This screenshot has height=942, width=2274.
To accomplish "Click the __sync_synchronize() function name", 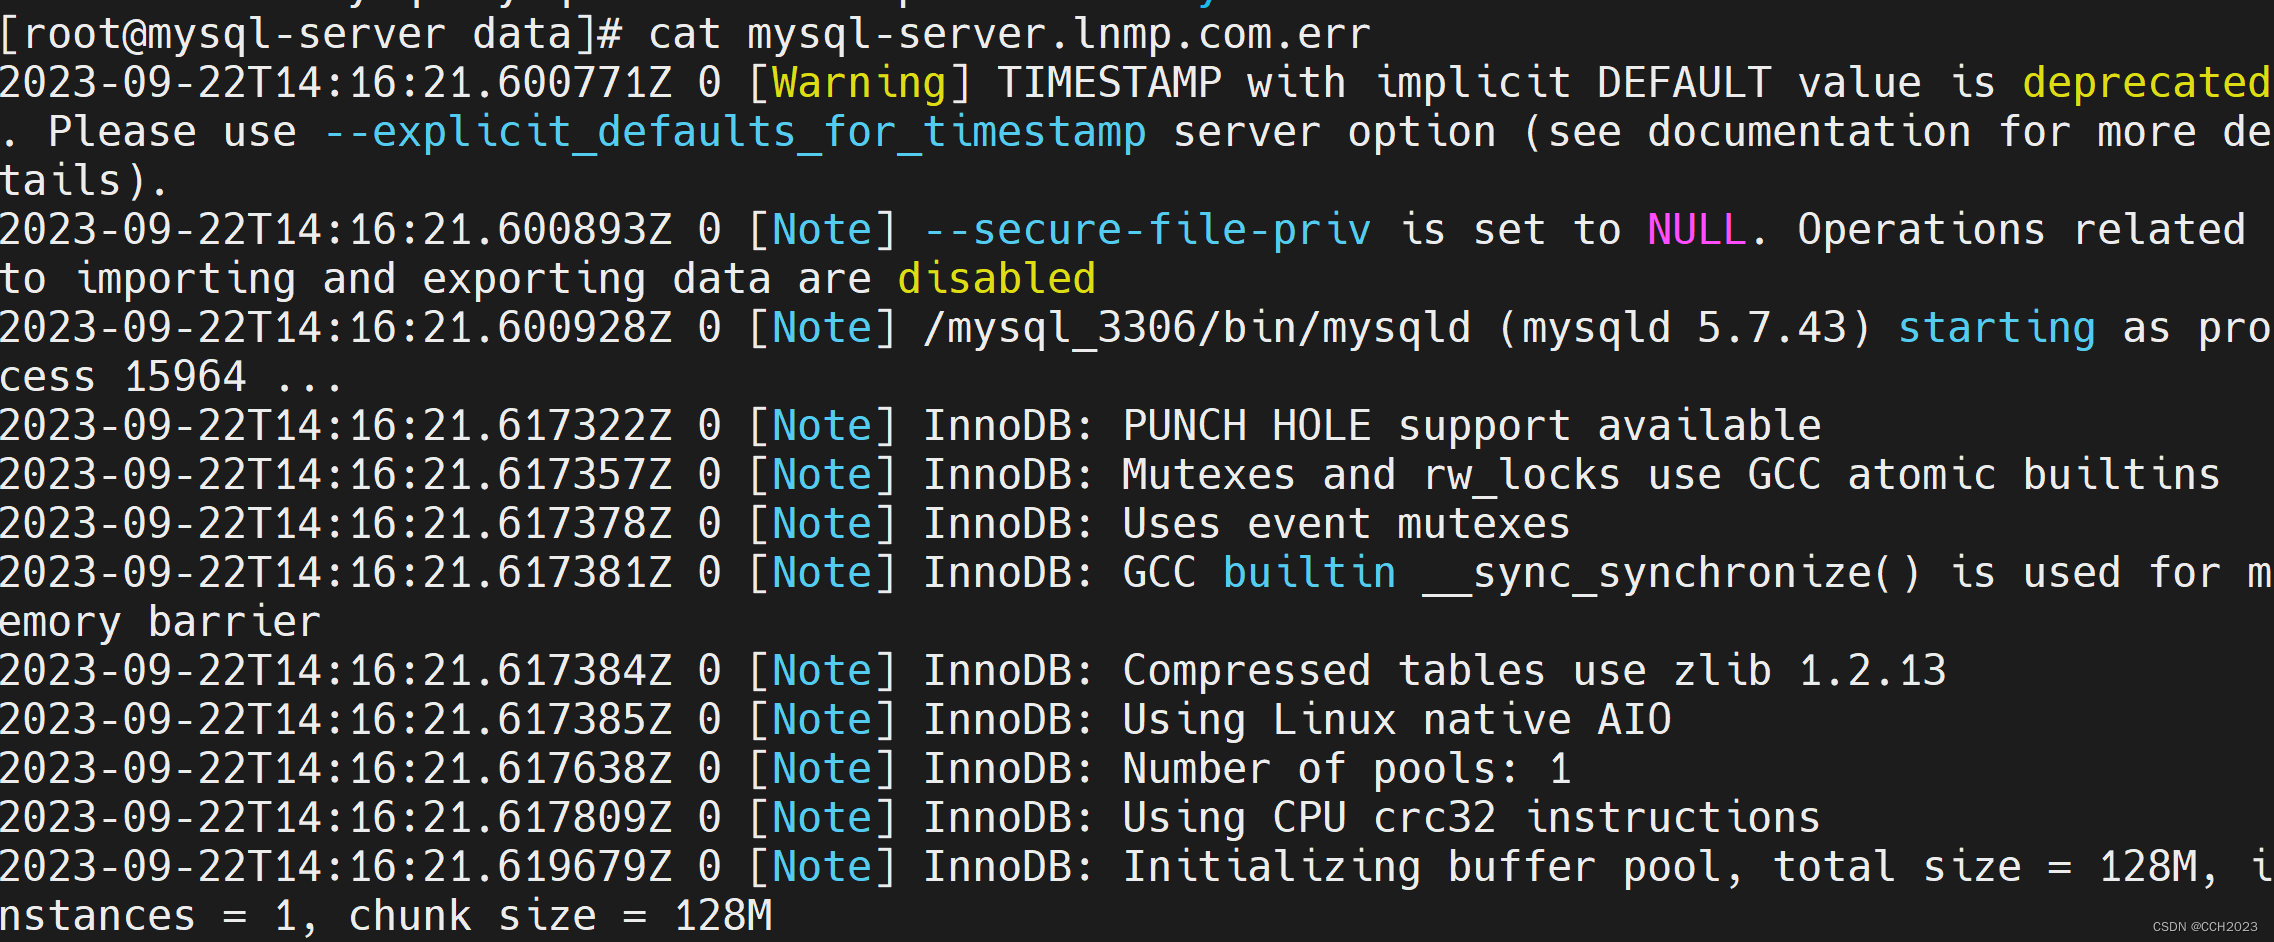I will click(x=1670, y=573).
